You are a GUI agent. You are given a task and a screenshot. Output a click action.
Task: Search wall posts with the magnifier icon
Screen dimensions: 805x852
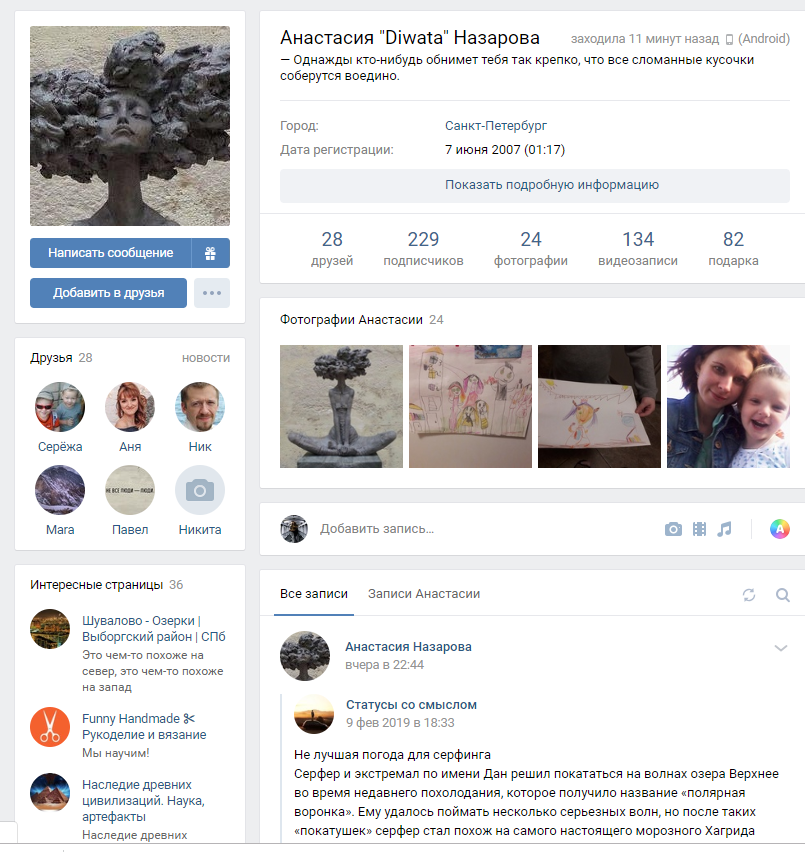[x=783, y=595]
